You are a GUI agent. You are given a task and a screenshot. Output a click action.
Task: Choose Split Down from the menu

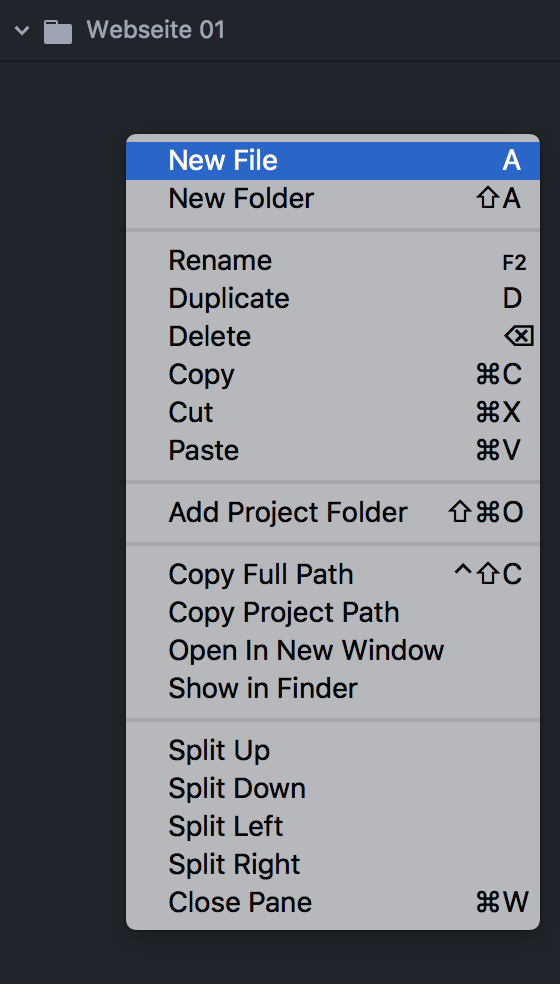(333, 788)
